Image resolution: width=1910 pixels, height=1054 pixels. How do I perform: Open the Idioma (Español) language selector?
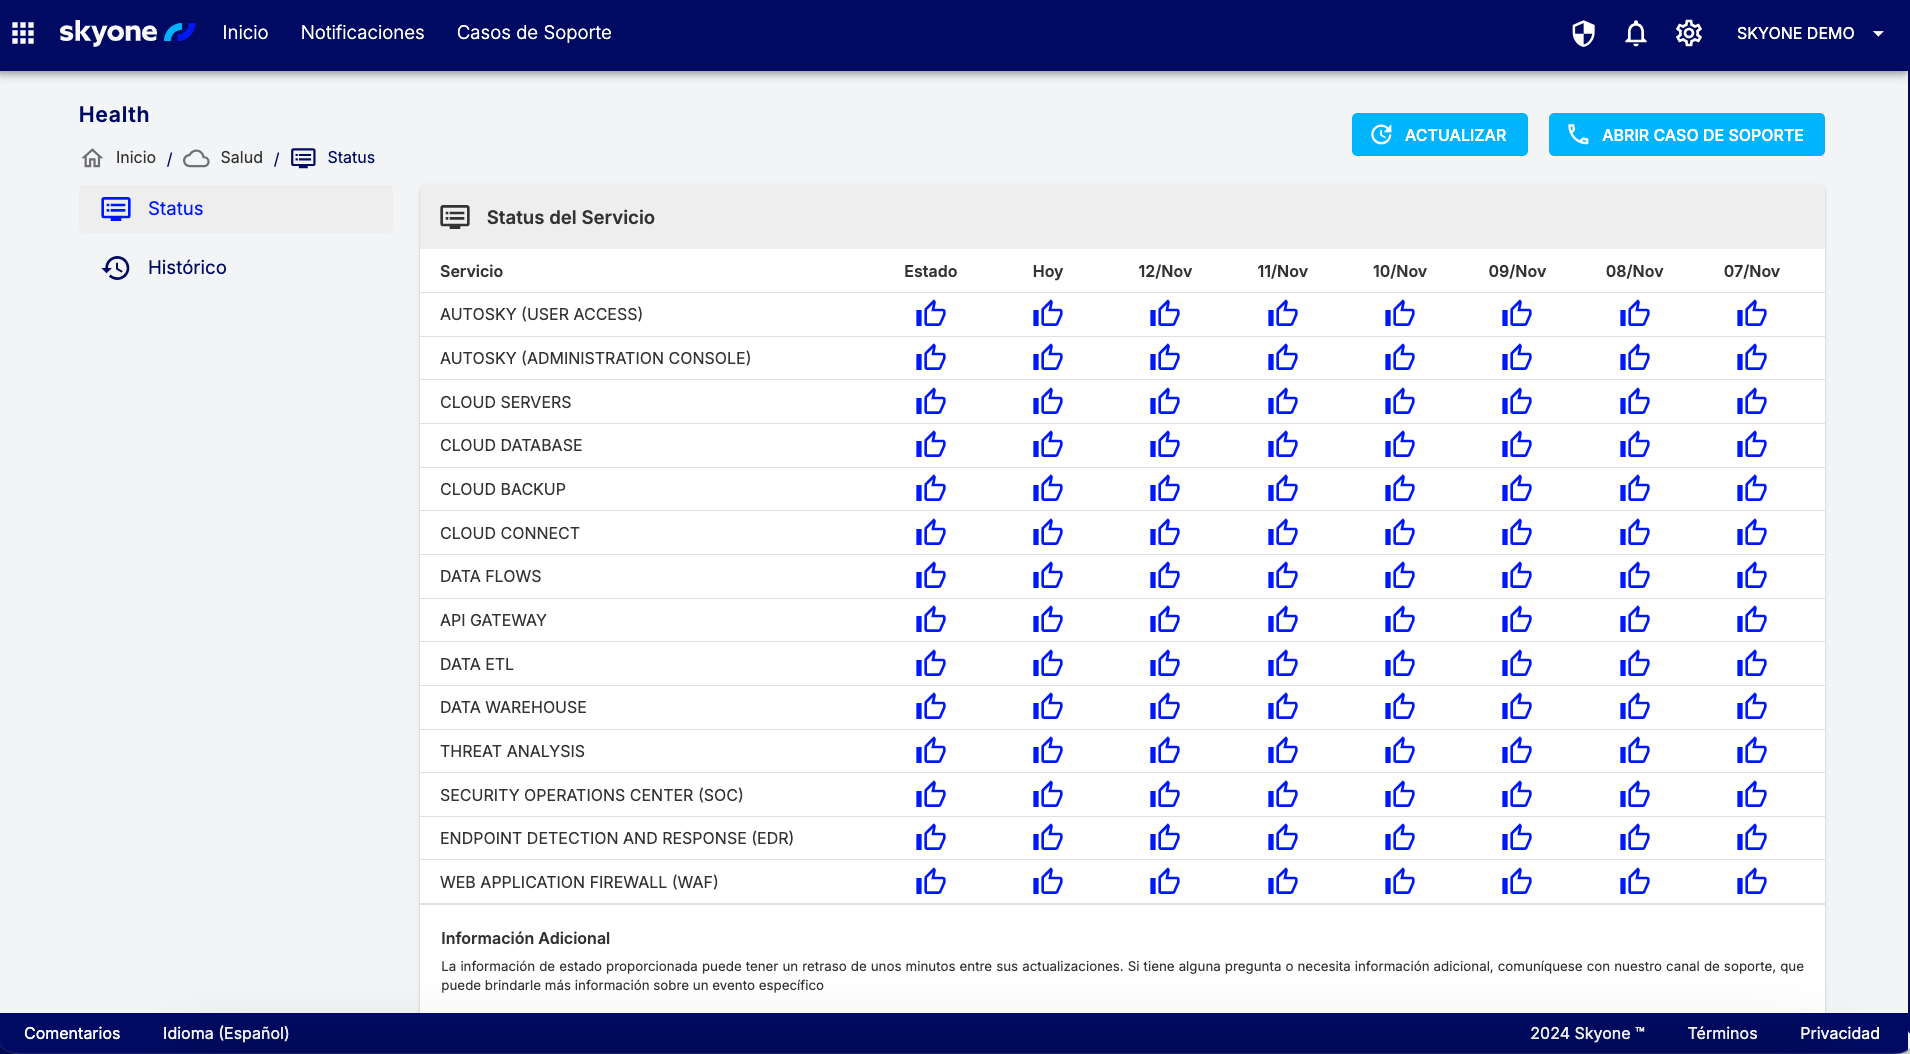tap(226, 1033)
